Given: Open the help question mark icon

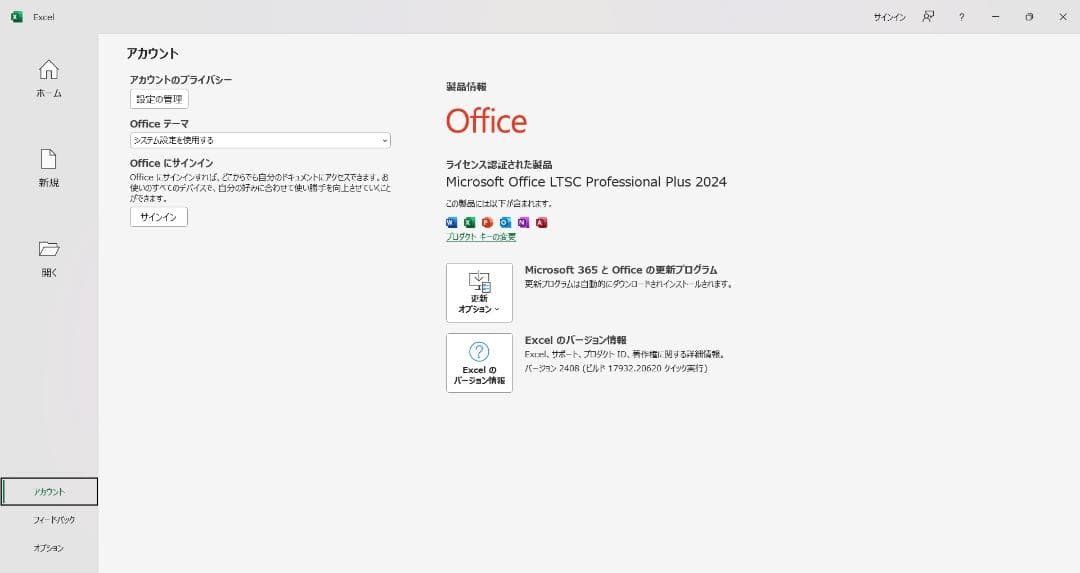Looking at the screenshot, I should [x=961, y=17].
